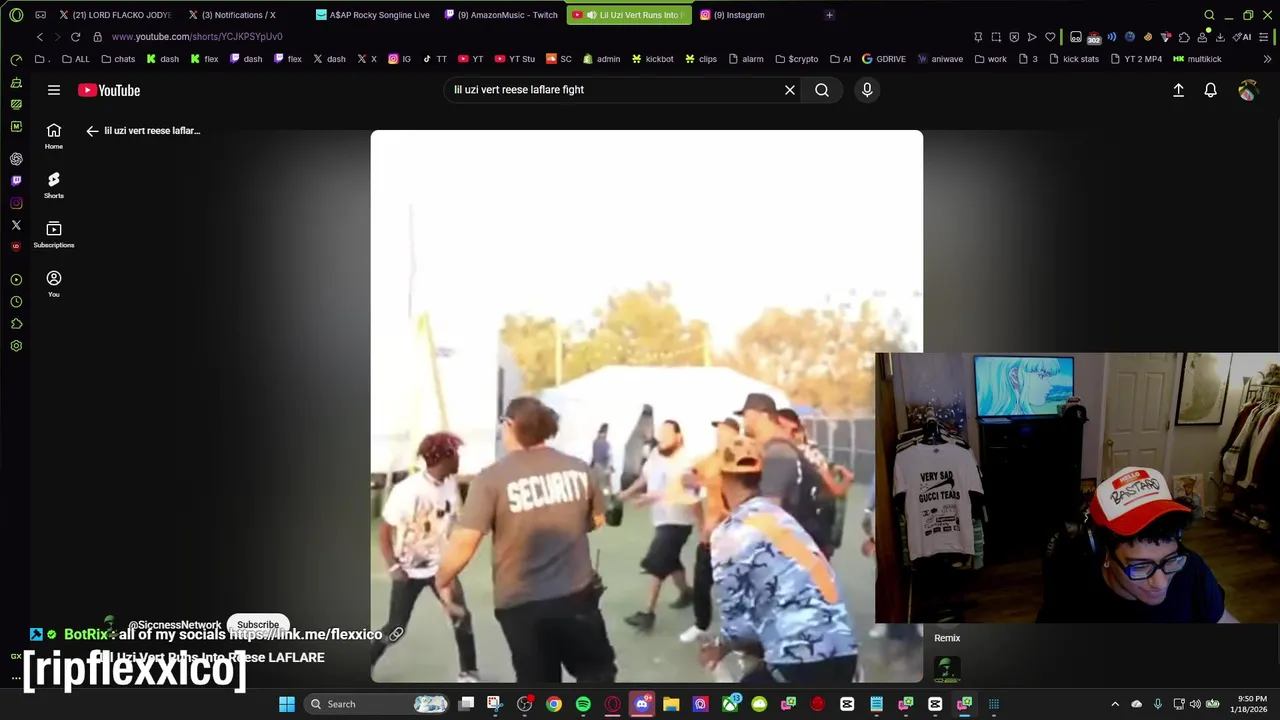Viewport: 1280px width, 720px height.
Task: Open the alarm bookmarks folder
Action: coord(745,59)
